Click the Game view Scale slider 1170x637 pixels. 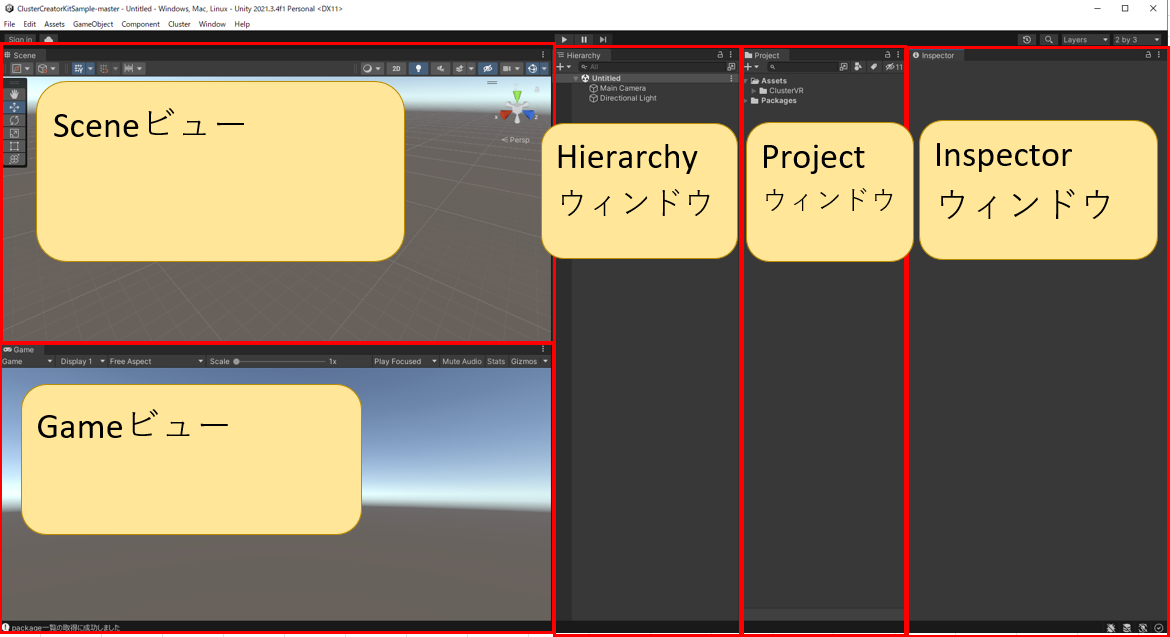(281, 361)
